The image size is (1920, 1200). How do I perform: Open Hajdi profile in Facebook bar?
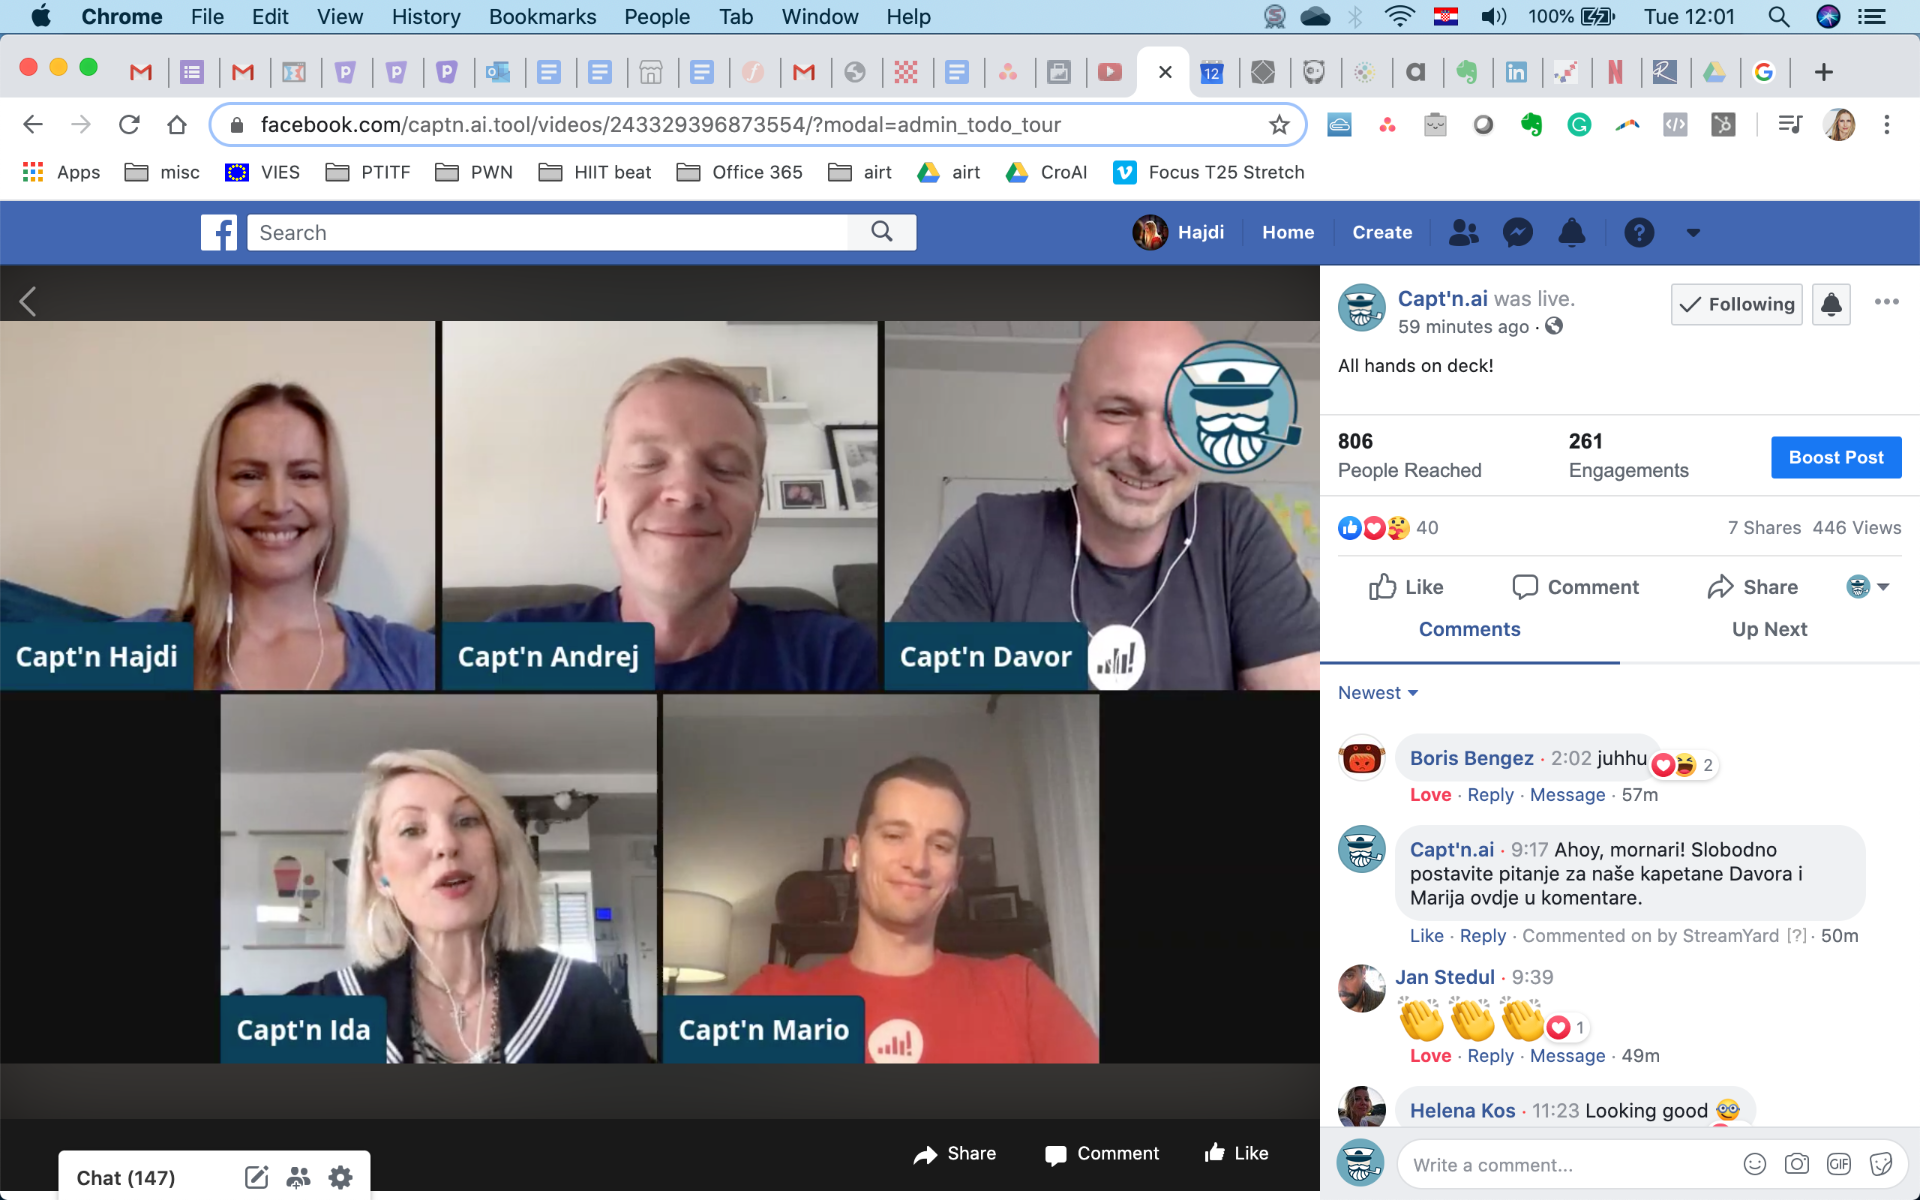tap(1178, 232)
